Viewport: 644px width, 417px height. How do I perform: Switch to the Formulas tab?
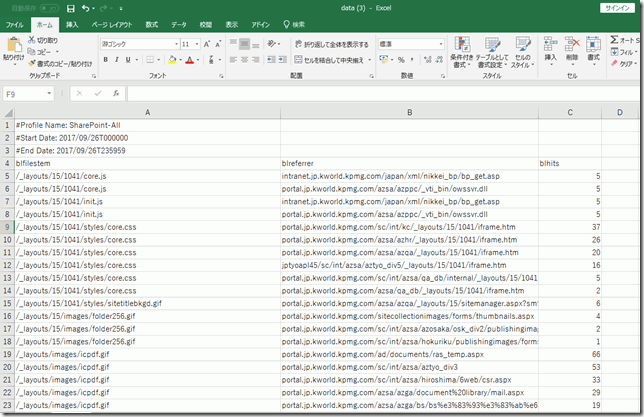pos(152,25)
